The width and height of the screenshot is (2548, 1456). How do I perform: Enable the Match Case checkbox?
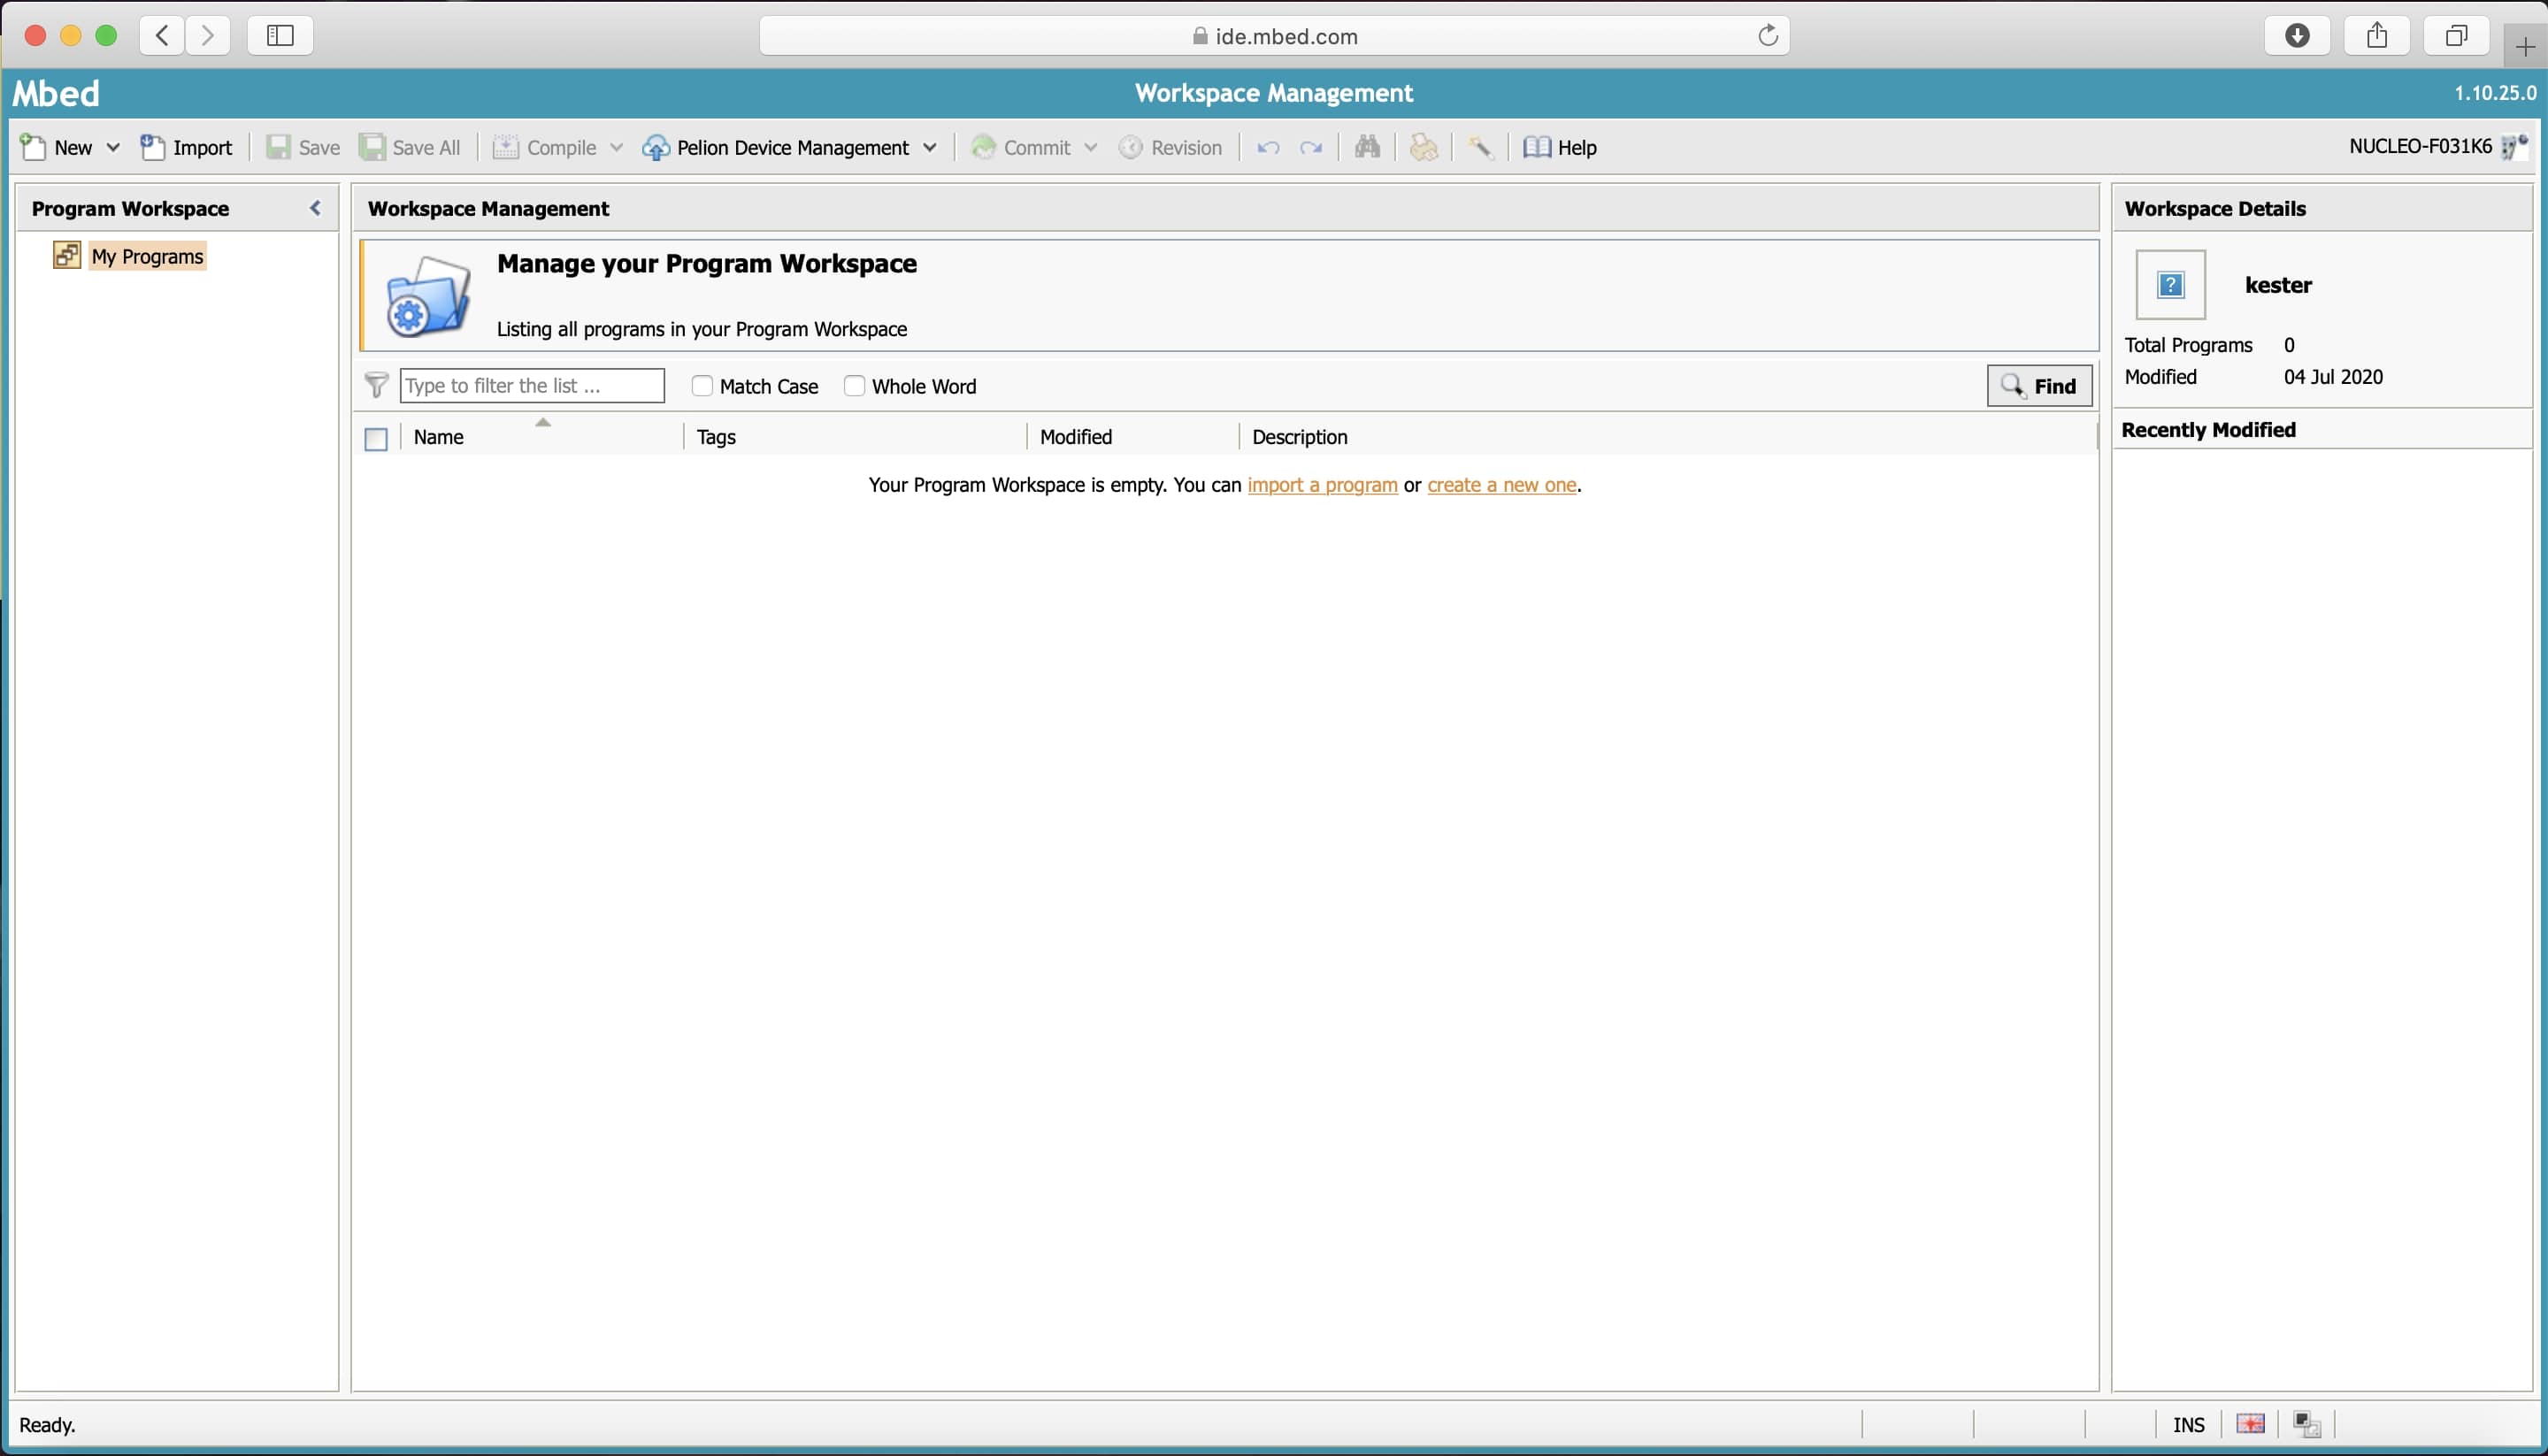[702, 385]
